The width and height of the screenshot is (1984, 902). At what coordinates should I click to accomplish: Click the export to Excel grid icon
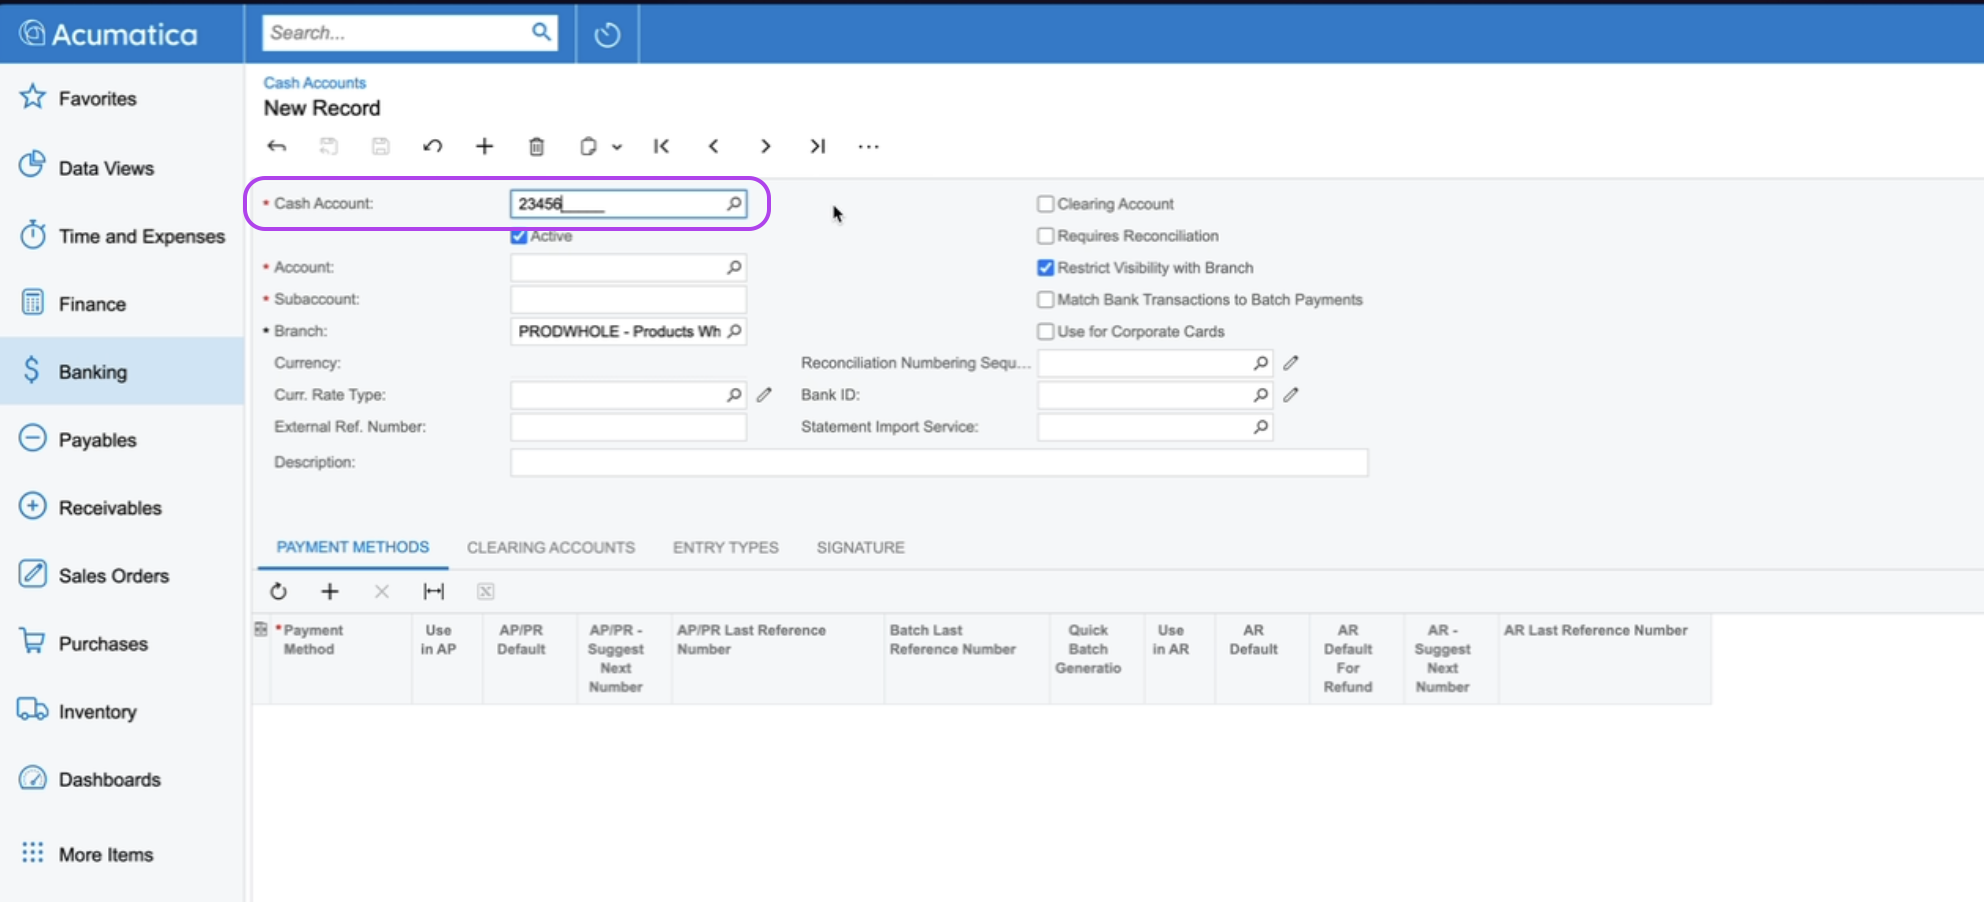tap(485, 591)
